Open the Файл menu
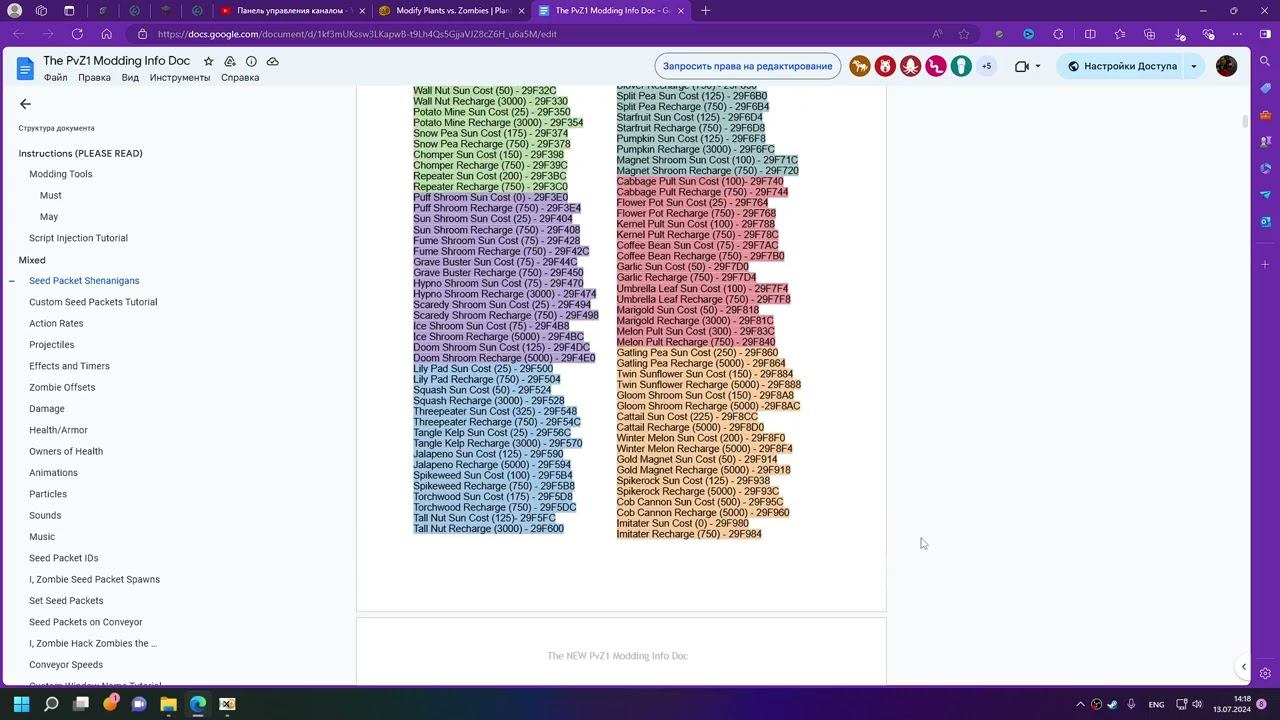Screen dimensions: 1280x720 pos(55,78)
